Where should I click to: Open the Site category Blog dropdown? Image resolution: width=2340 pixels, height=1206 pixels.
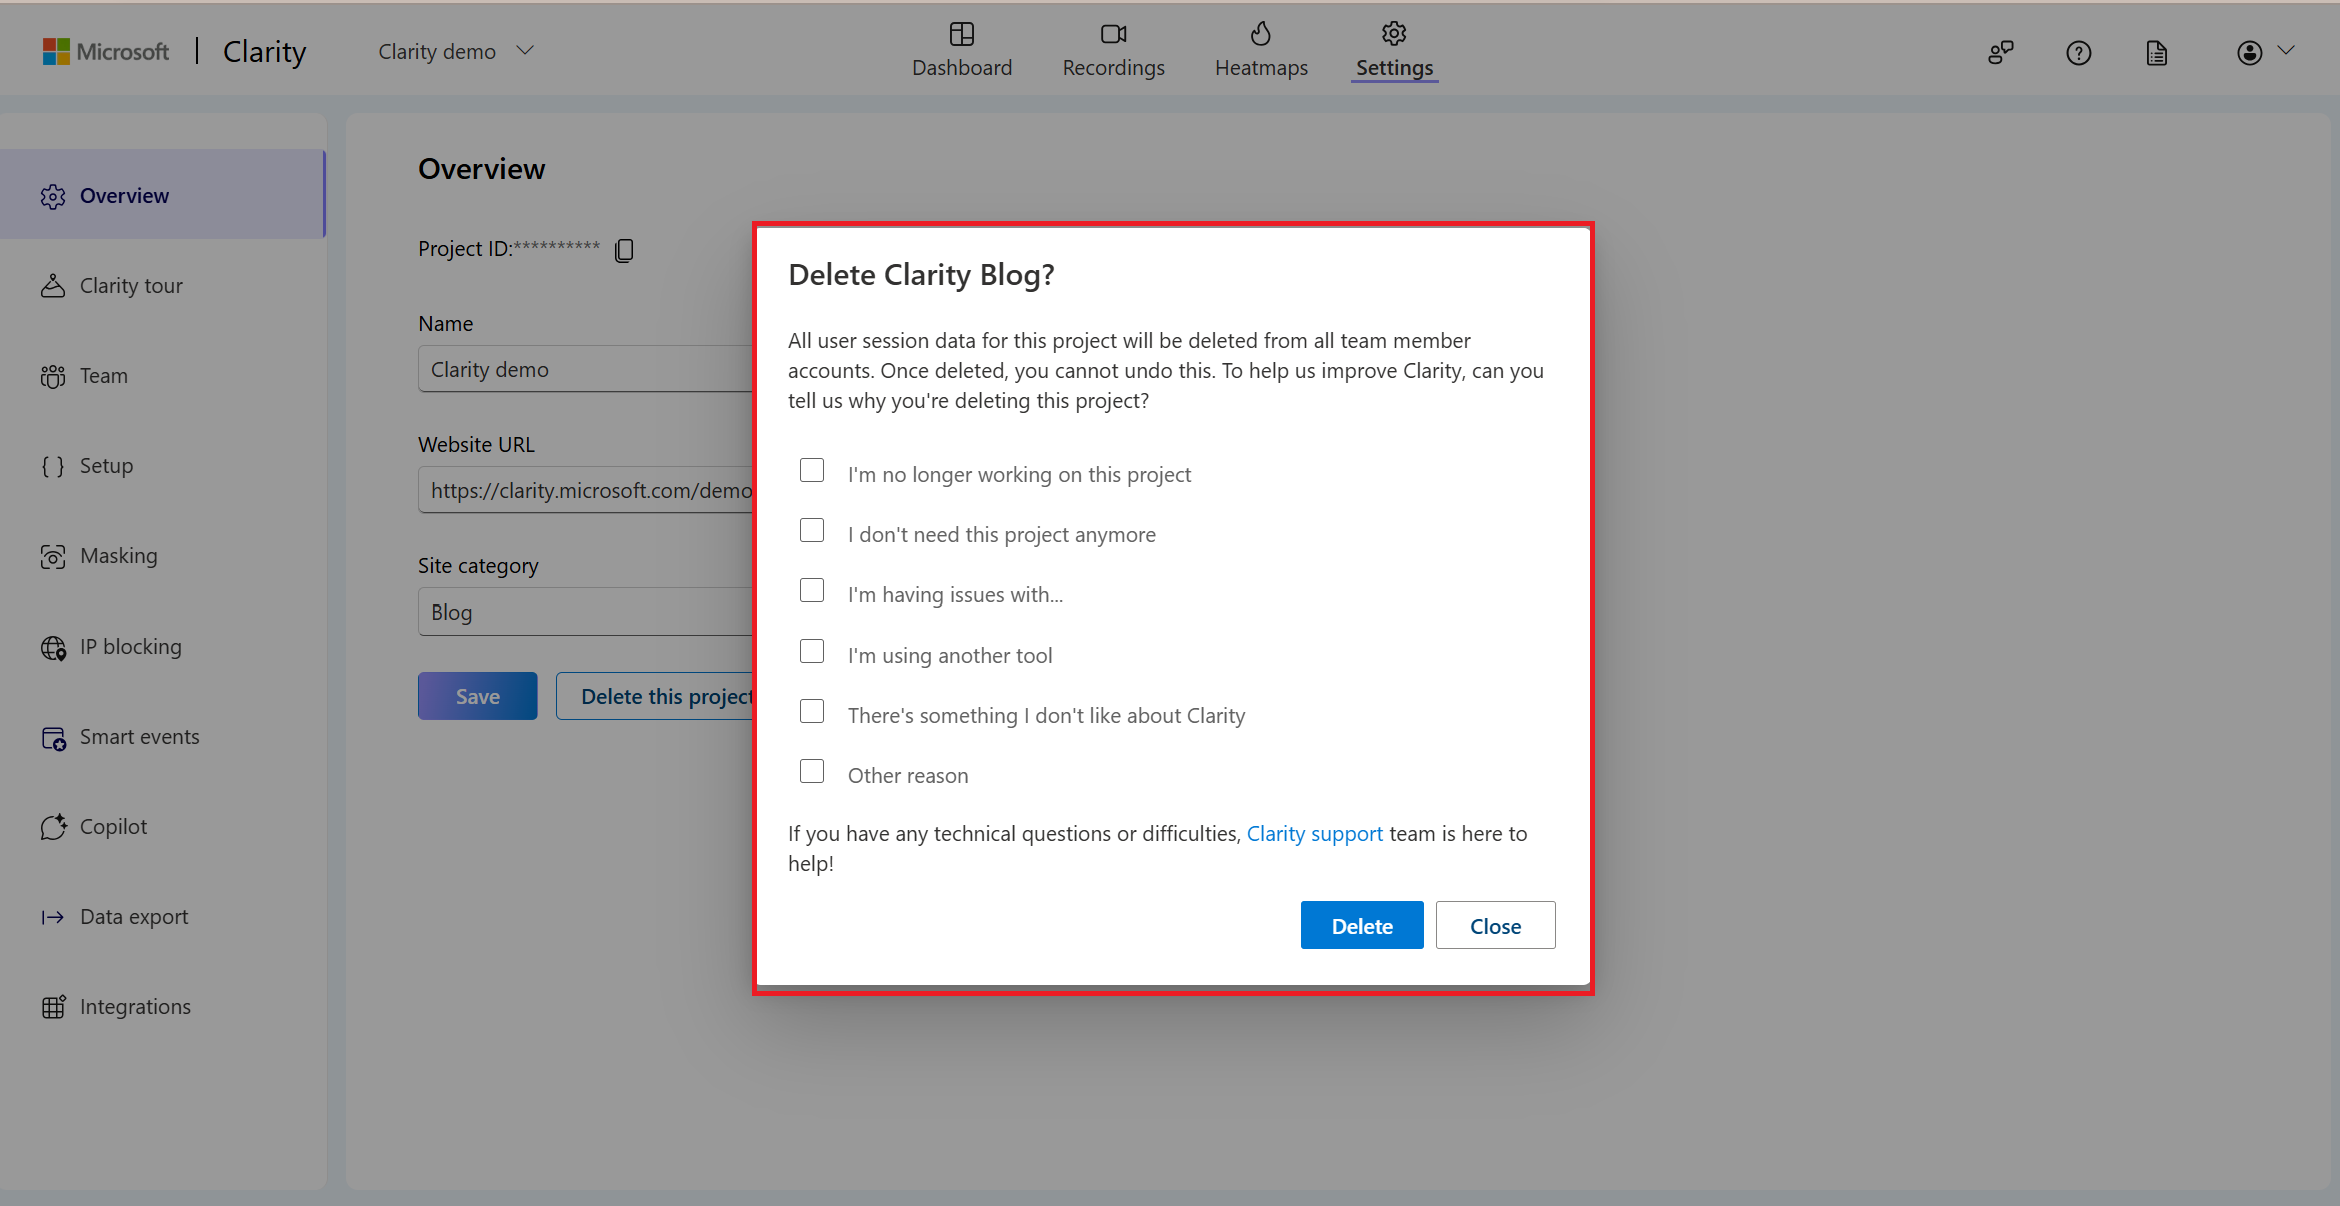pos(585,612)
